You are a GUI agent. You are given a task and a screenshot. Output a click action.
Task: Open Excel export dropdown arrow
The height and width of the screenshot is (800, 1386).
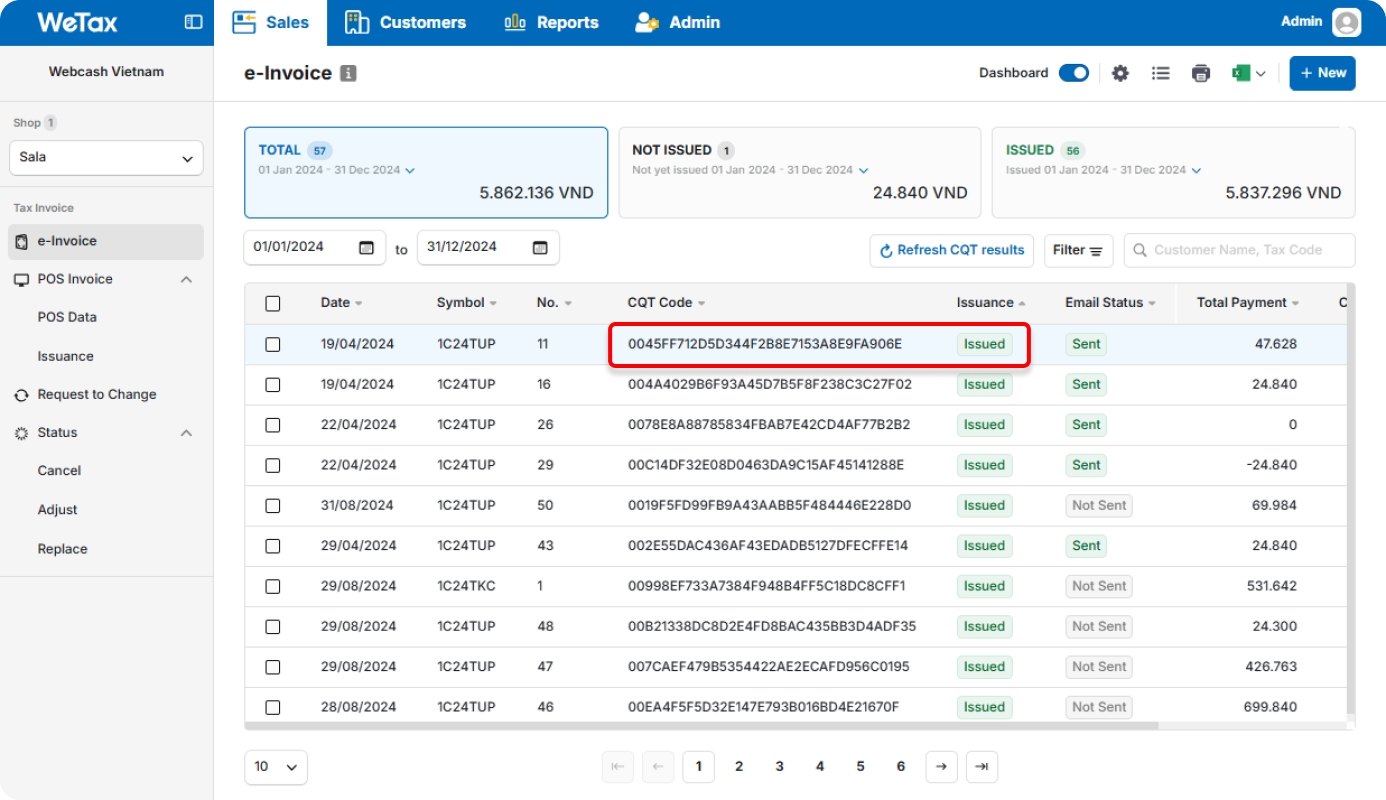click(x=1261, y=73)
